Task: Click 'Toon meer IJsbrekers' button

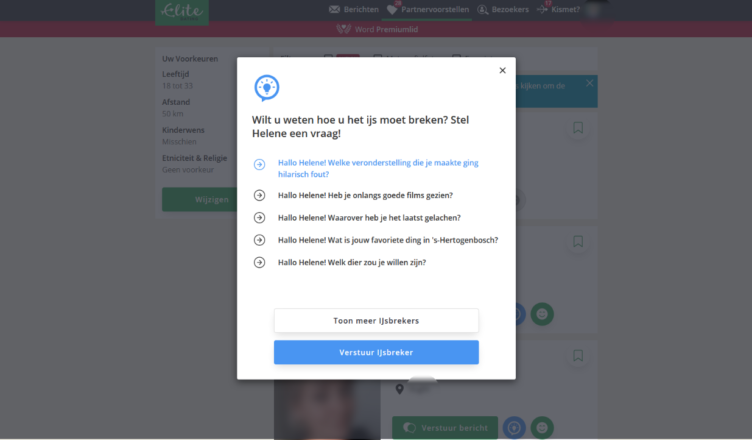Action: point(376,321)
